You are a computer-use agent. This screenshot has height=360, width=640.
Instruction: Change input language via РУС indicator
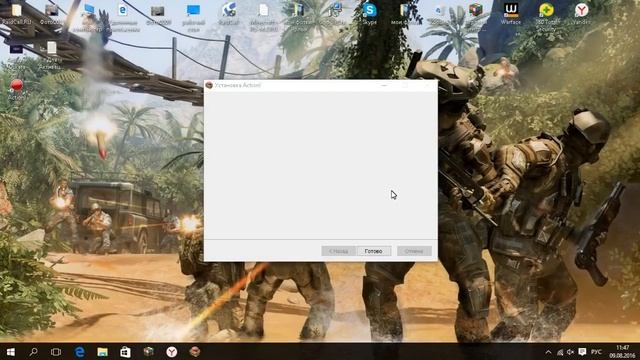pos(596,352)
